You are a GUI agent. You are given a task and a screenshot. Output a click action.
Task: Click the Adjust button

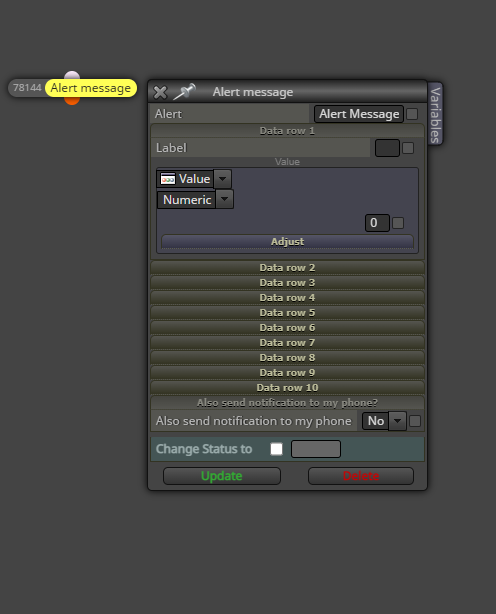coord(287,242)
